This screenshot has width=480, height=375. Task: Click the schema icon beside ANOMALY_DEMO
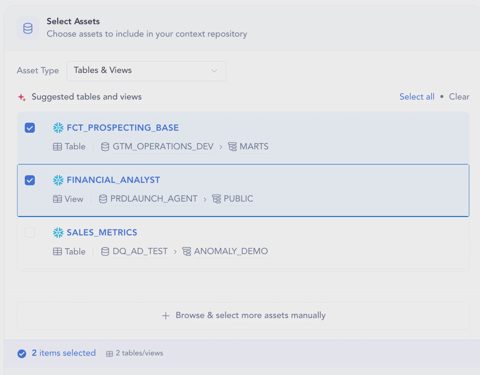187,251
